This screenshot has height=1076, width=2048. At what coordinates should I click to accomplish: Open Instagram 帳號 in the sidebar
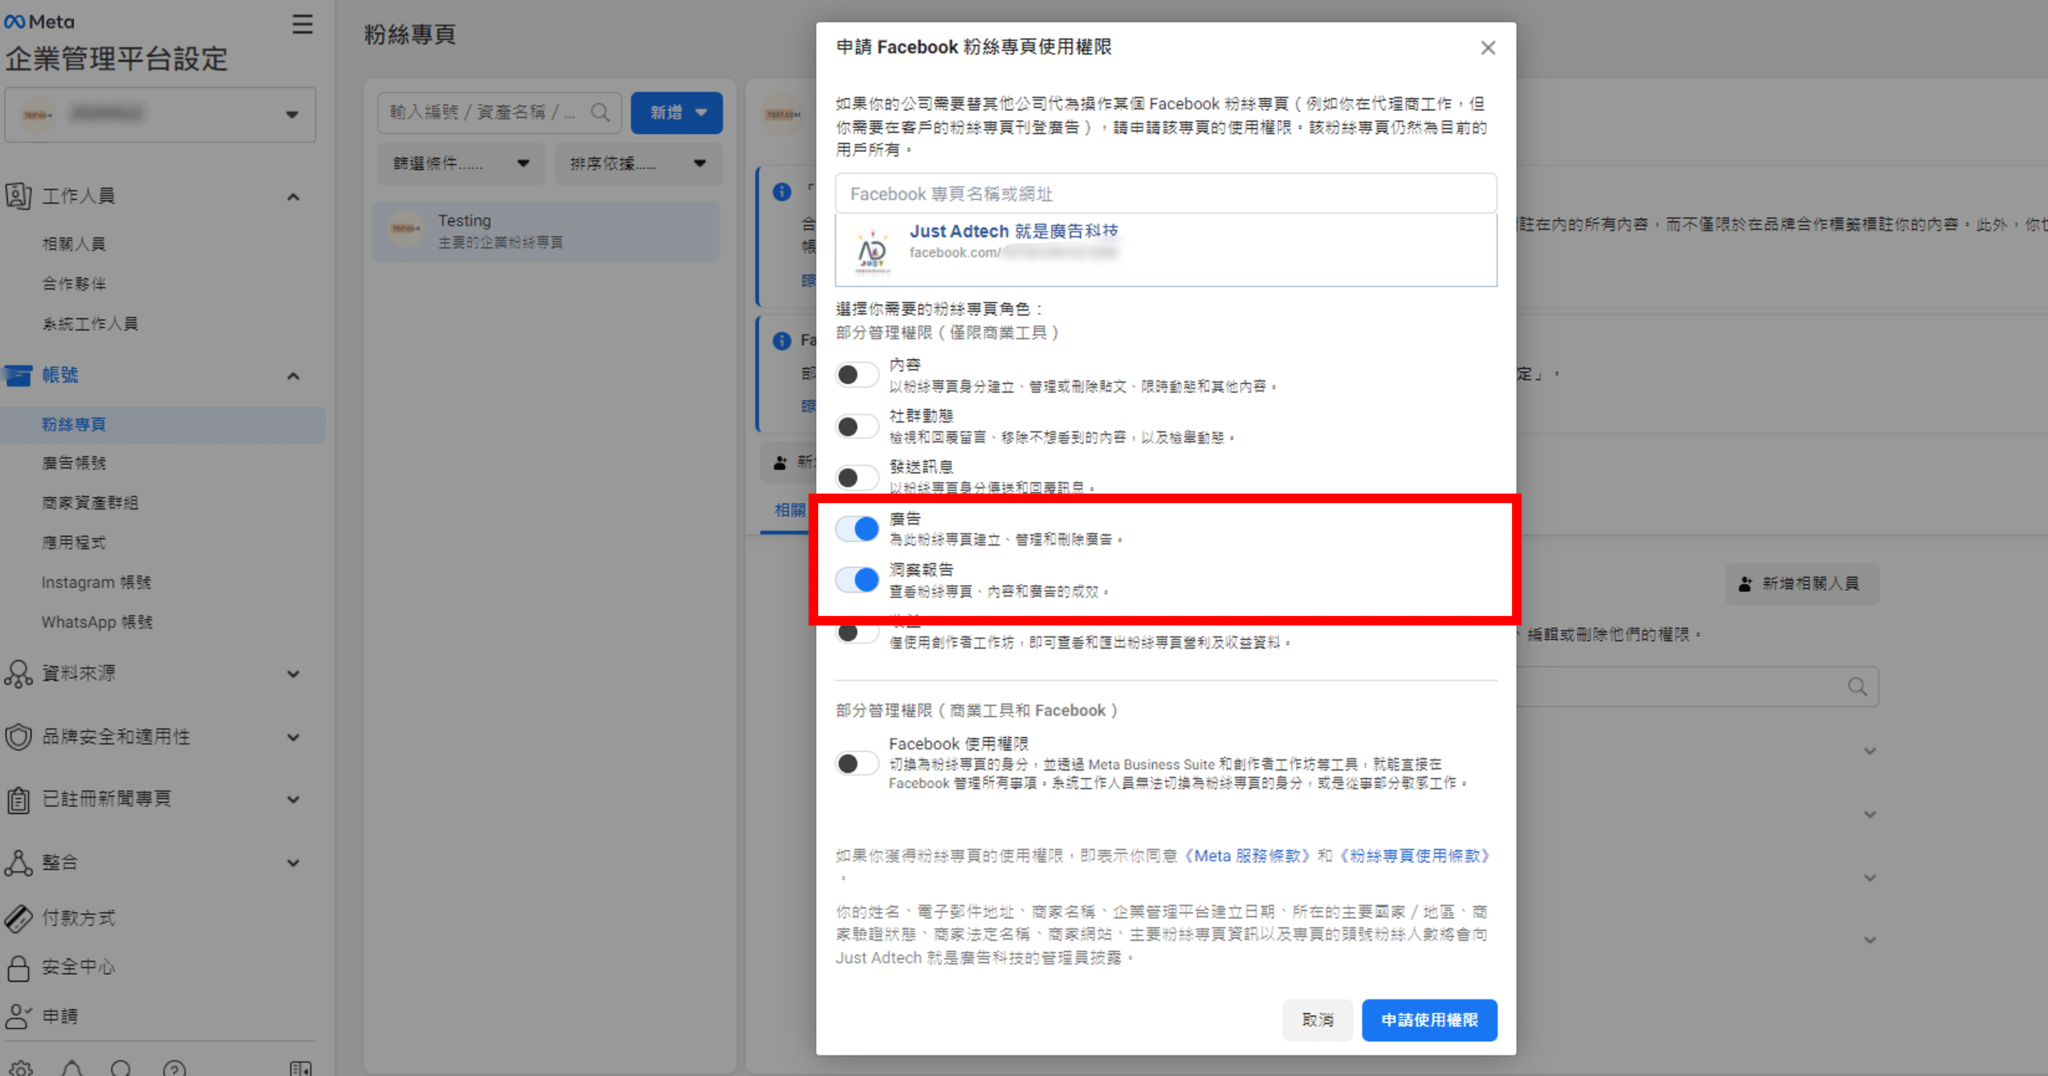tap(96, 582)
